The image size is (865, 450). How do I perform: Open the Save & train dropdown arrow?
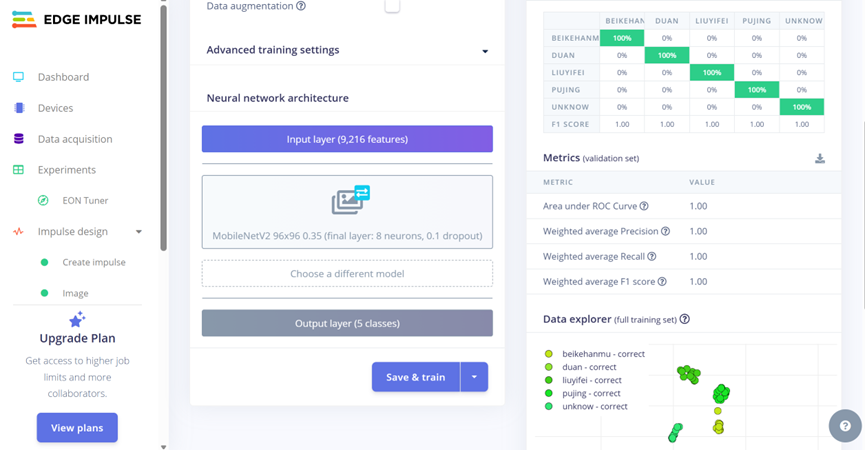[x=474, y=377]
